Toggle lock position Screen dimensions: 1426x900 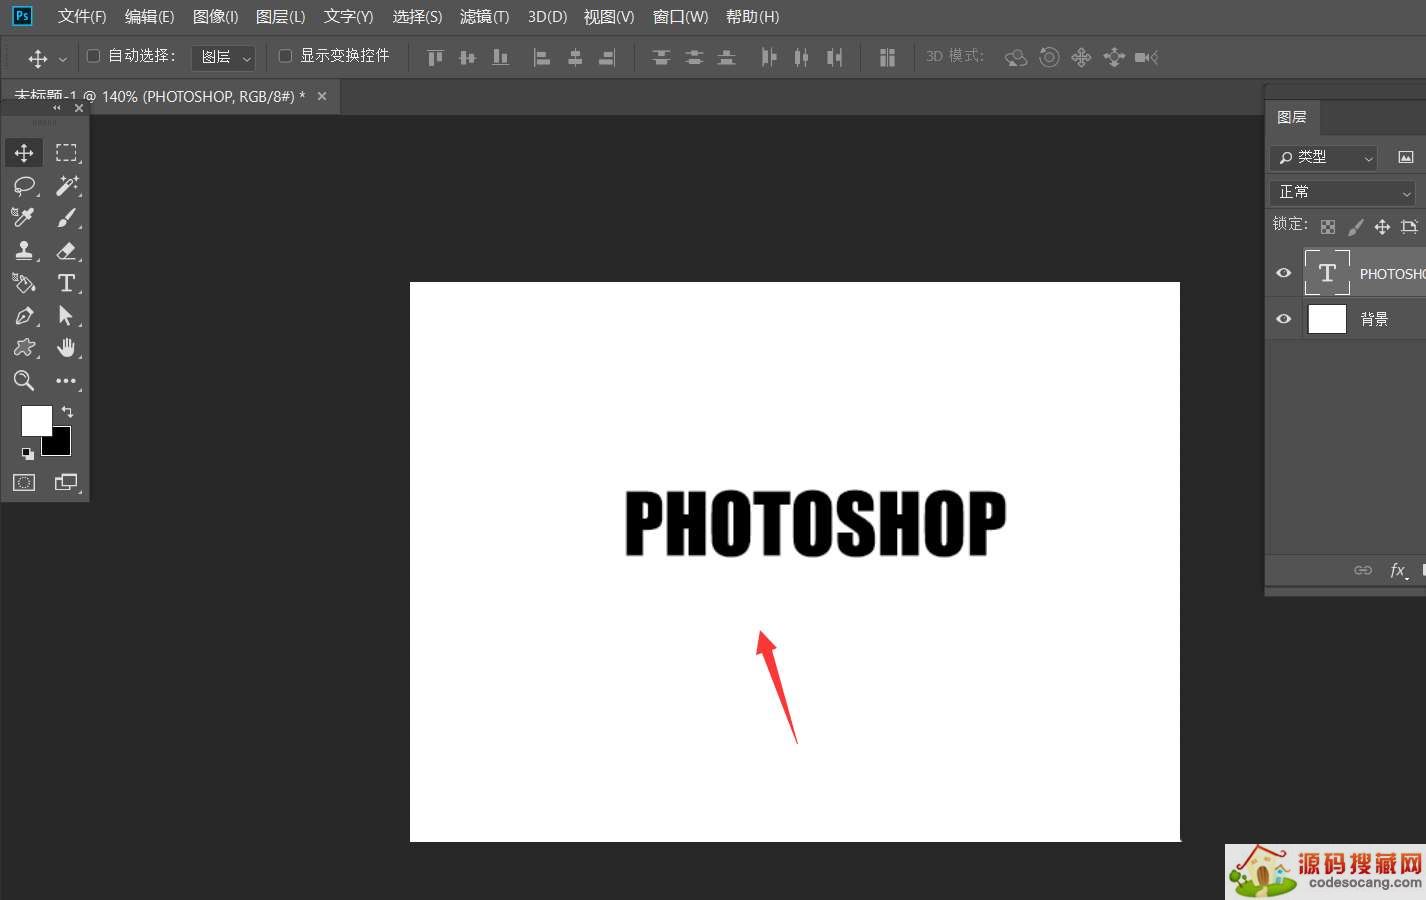[1382, 227]
